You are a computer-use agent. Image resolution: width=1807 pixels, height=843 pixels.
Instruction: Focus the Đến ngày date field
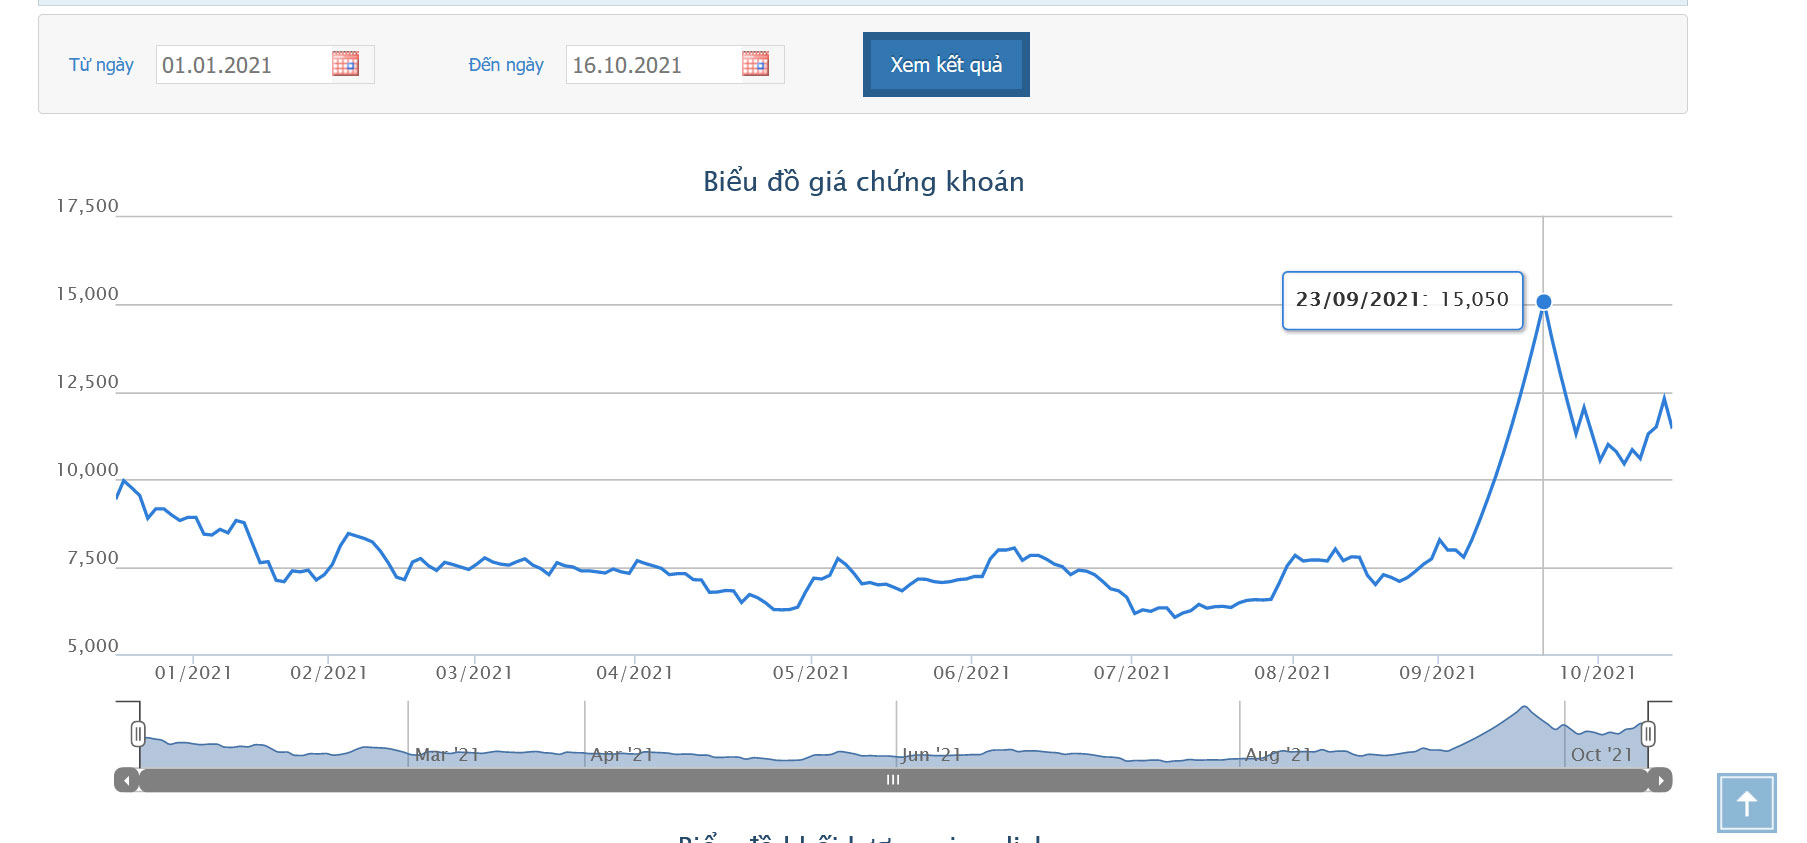tap(652, 65)
